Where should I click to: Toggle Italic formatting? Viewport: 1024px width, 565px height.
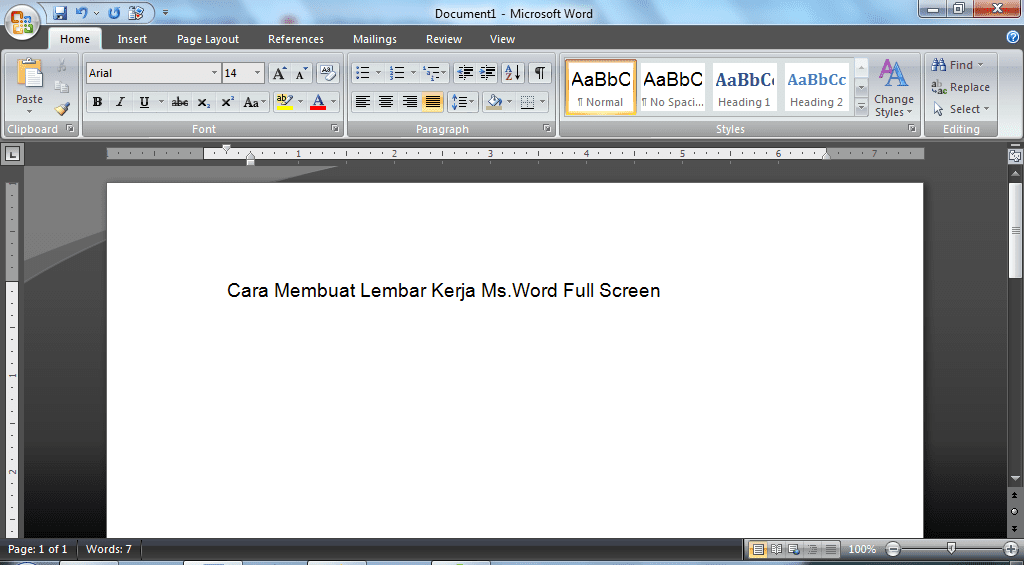pyautogui.click(x=120, y=102)
